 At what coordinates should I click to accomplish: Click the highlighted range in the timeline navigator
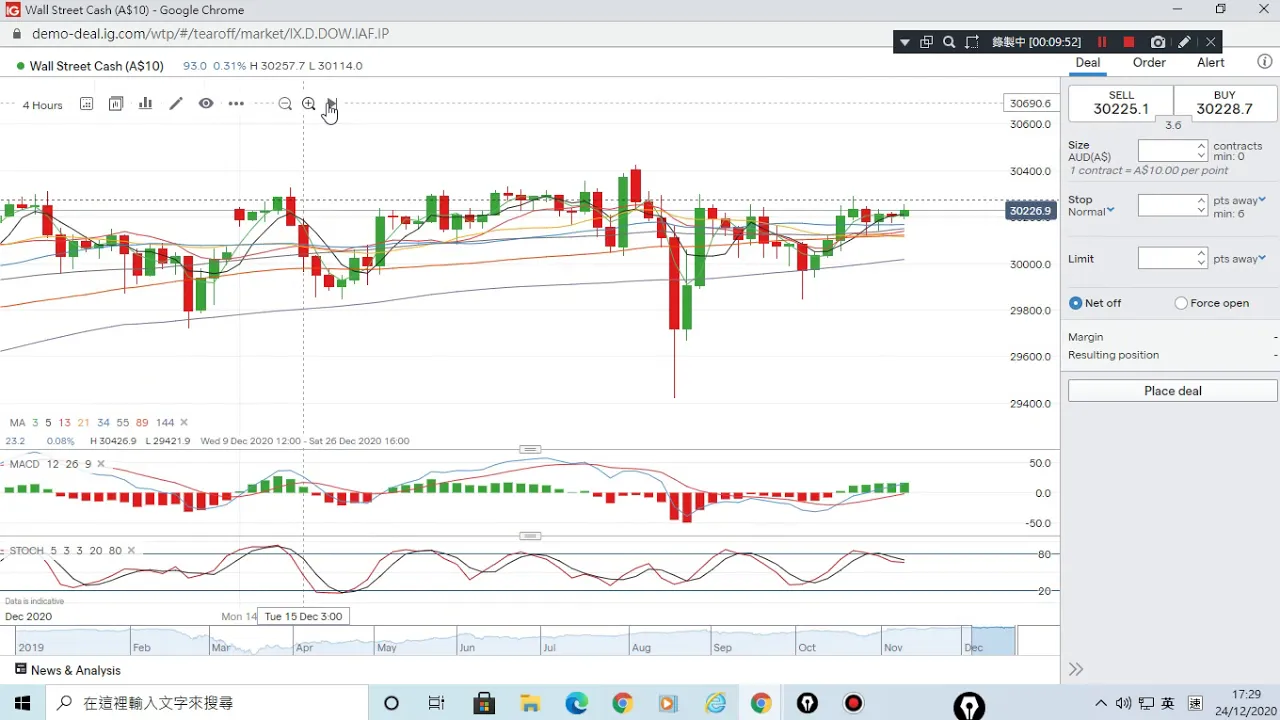993,640
